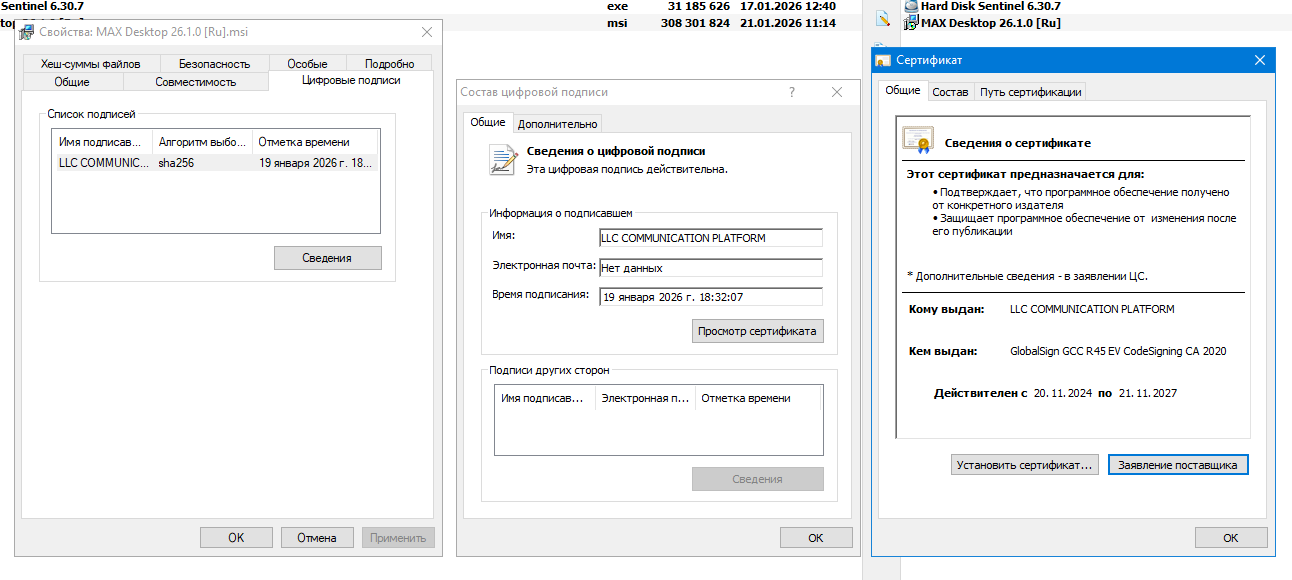Click the Сертификат window title icon
The image size is (1292, 580).
[x=883, y=61]
